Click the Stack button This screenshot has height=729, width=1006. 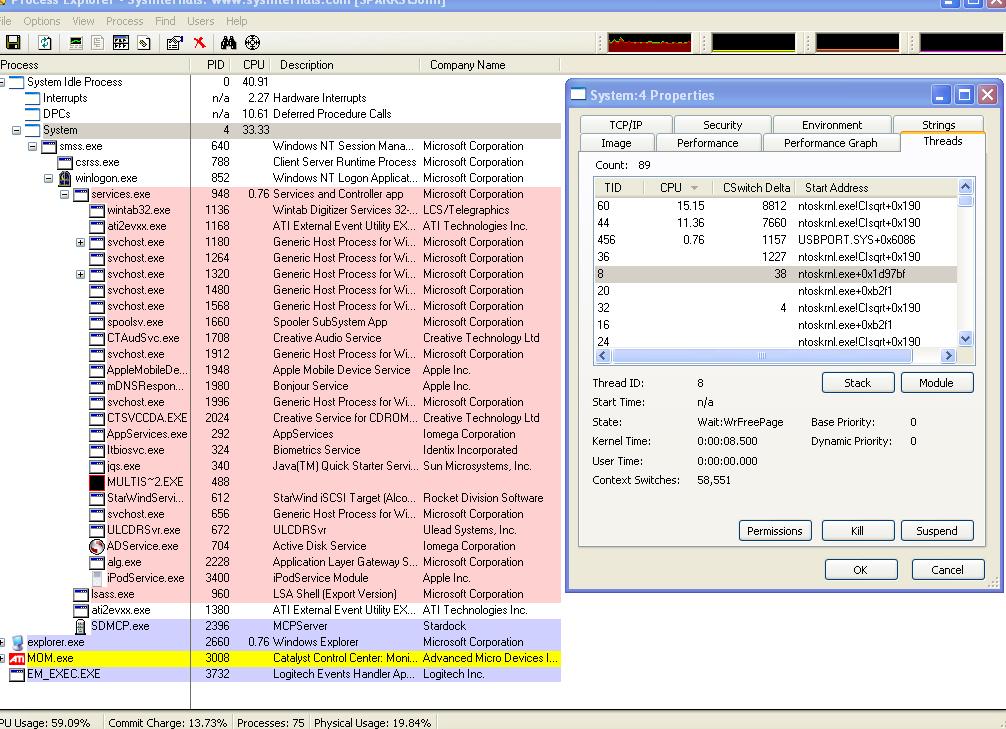click(857, 383)
